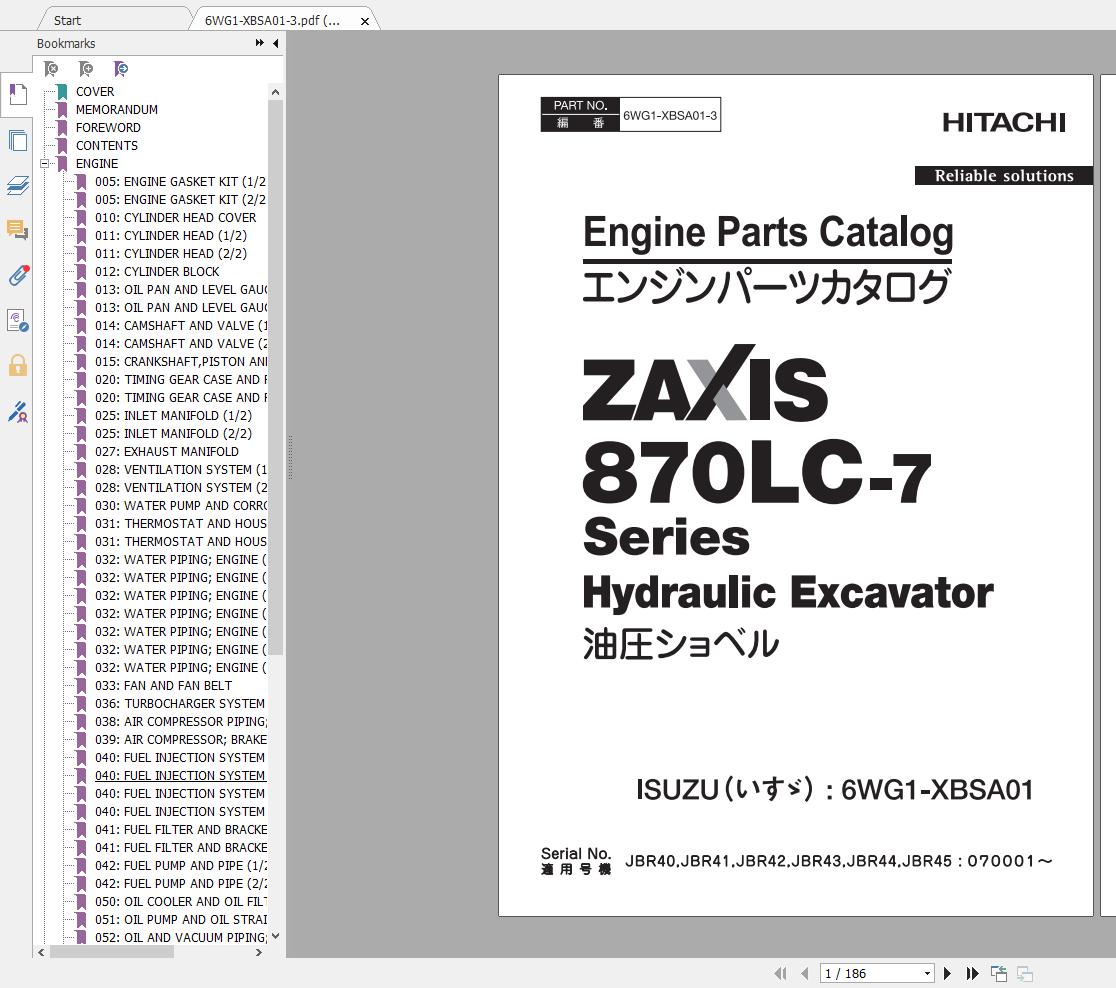Screen dimensions: 1116x988
Task: Open 051: OIL PUMP bookmark
Action: click(181, 920)
